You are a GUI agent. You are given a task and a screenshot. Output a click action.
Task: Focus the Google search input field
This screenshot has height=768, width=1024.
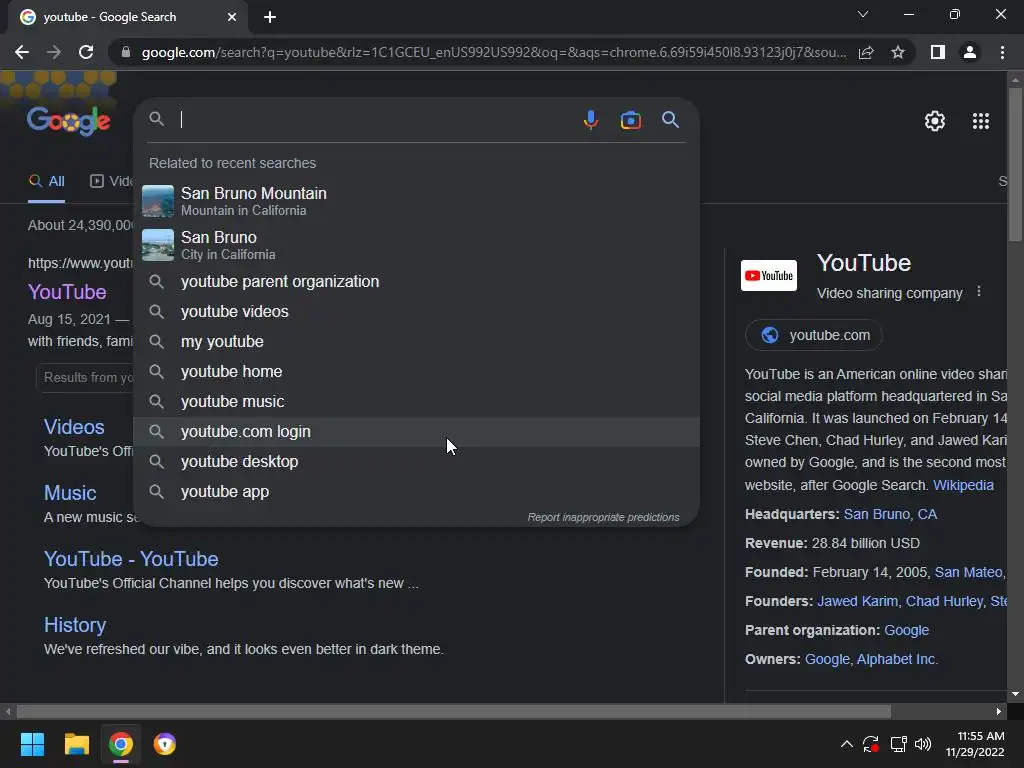point(376,120)
